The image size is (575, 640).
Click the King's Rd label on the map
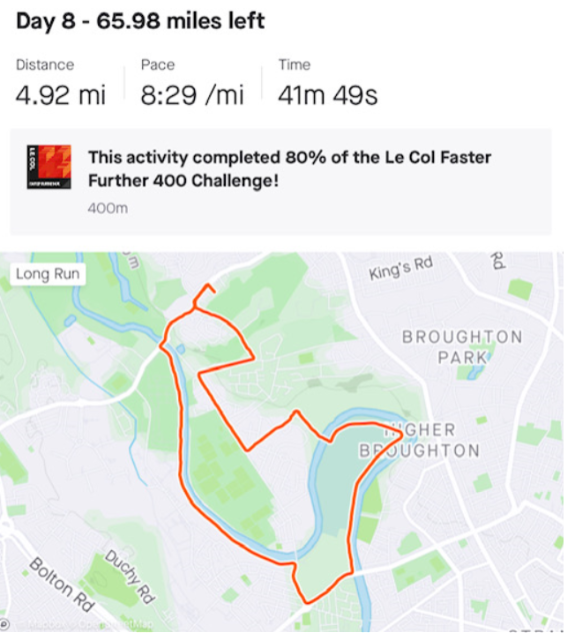point(401,268)
